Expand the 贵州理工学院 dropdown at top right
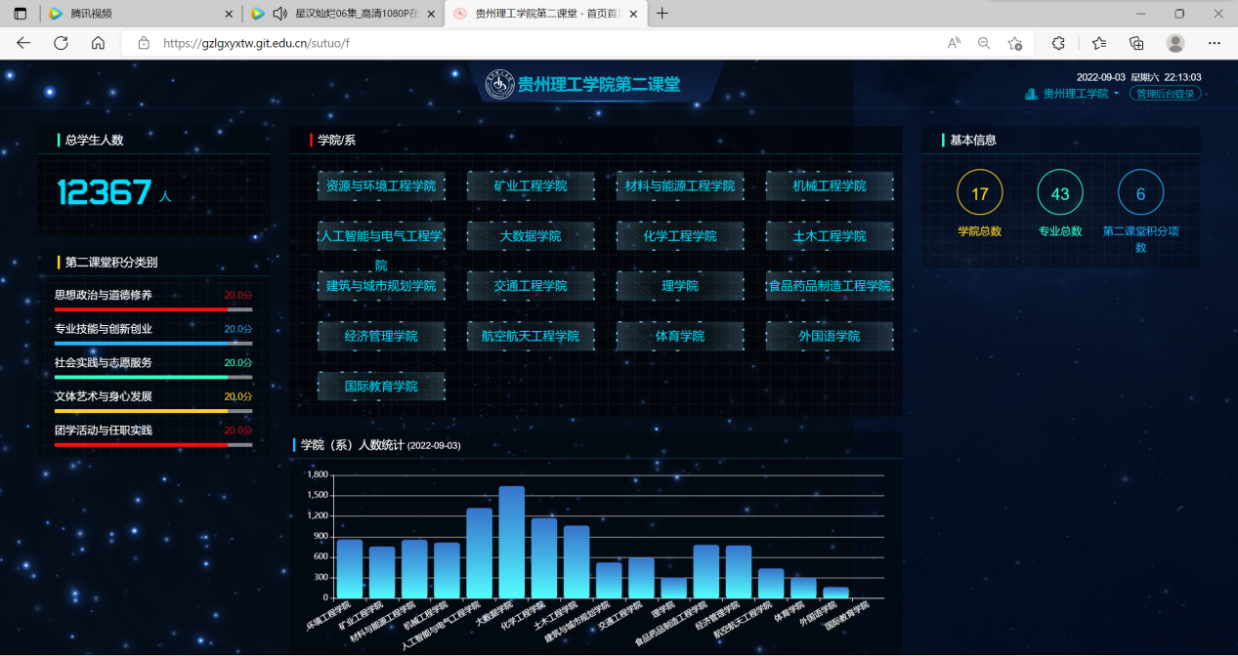Image resolution: width=1238 pixels, height=656 pixels. point(1072,93)
